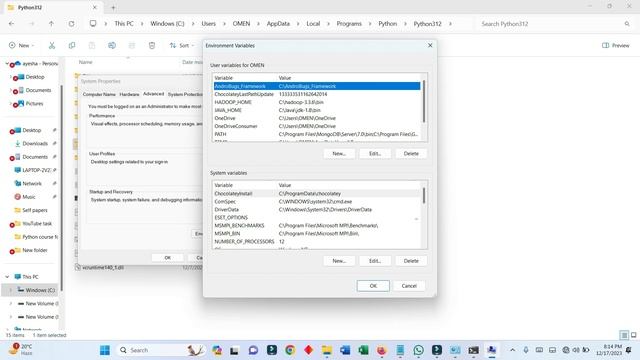This screenshot has height=360, width=640.
Task: Switch to Hardware tab in System Properties
Action: coord(129,94)
